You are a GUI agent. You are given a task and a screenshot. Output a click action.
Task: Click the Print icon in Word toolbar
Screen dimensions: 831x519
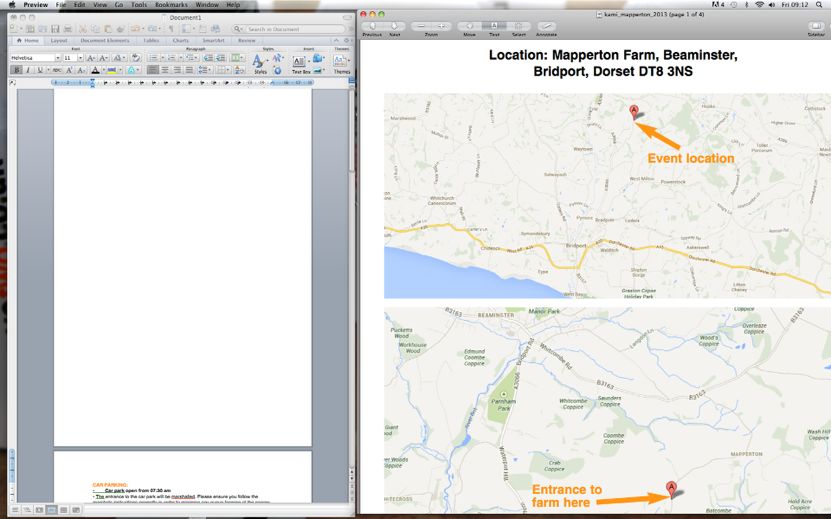68,29
